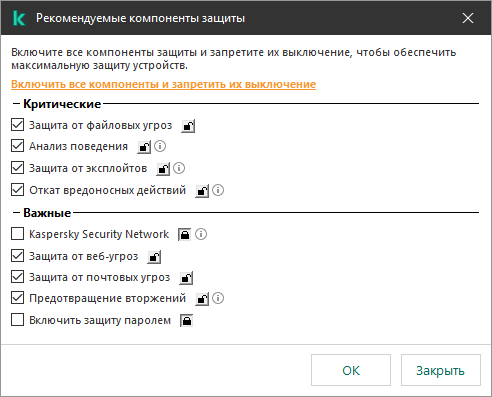492x397 pixels.
Task: Collapse the Важные section
Action: point(16,213)
